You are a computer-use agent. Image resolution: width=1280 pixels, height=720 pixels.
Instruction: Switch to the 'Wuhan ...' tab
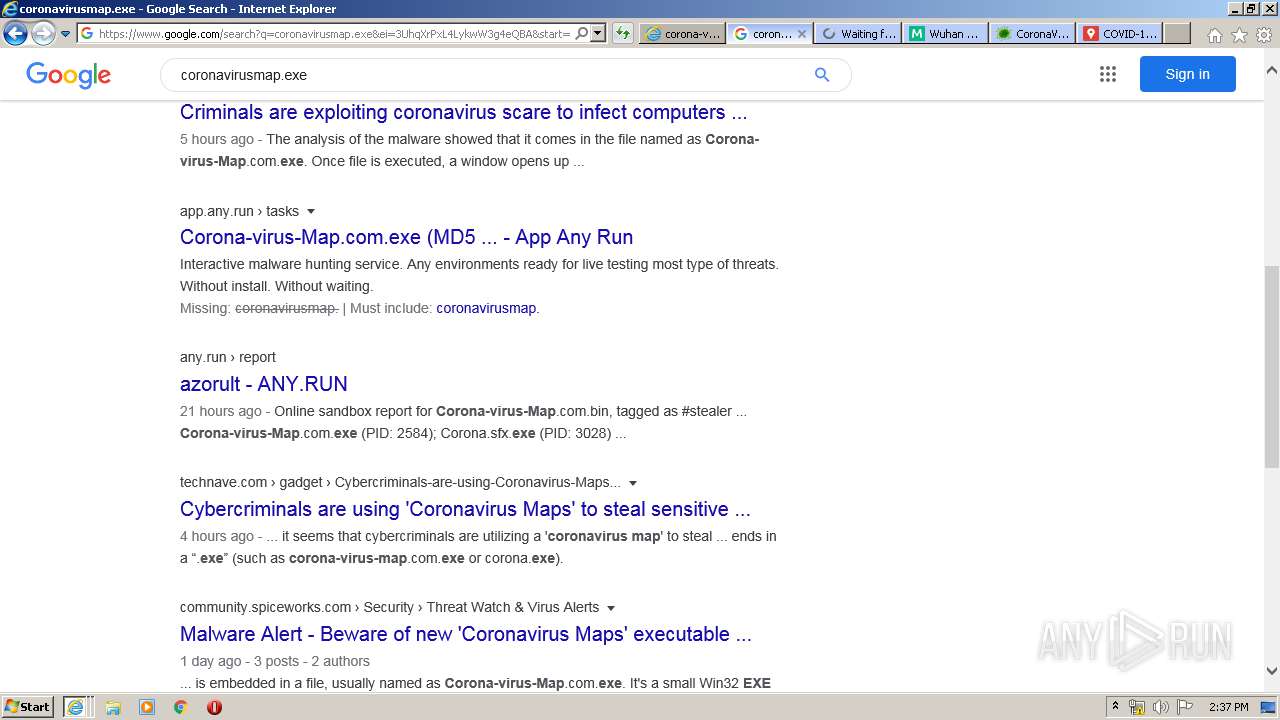click(x=945, y=33)
